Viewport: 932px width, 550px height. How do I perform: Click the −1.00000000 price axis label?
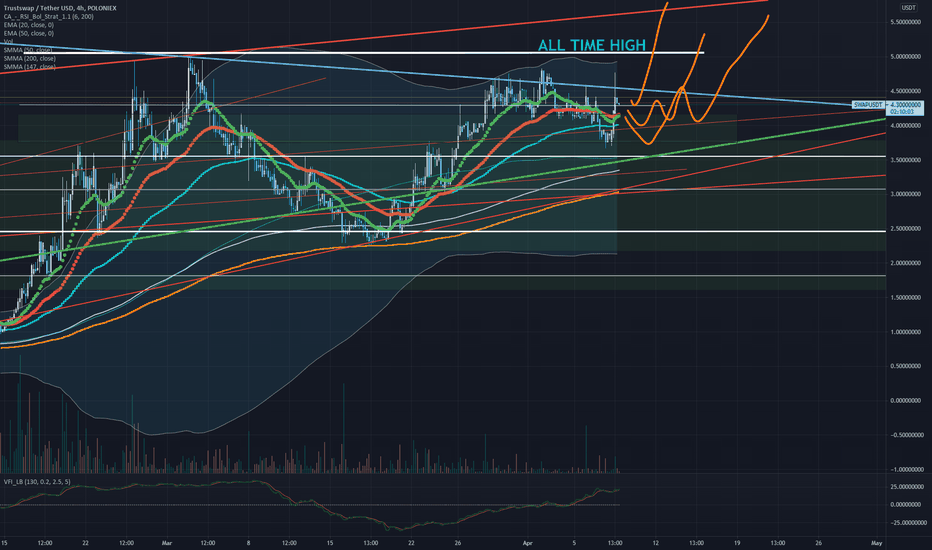coord(908,469)
